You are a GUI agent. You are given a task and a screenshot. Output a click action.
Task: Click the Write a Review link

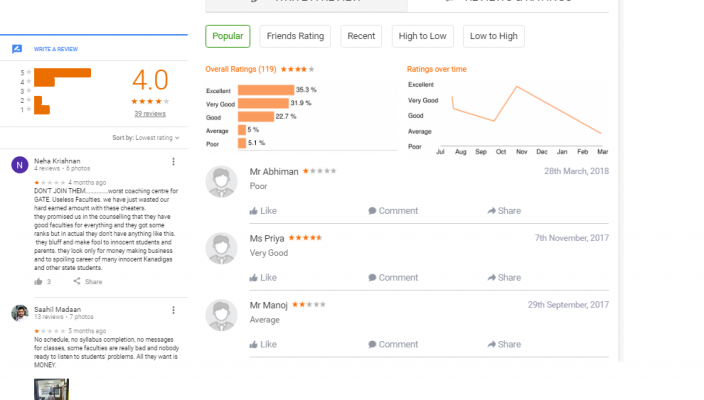[x=56, y=49]
